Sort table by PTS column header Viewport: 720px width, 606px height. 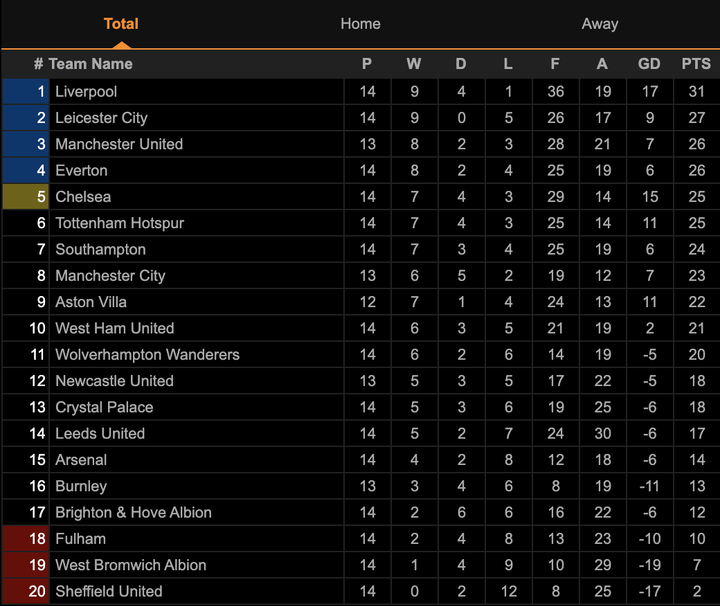696,64
